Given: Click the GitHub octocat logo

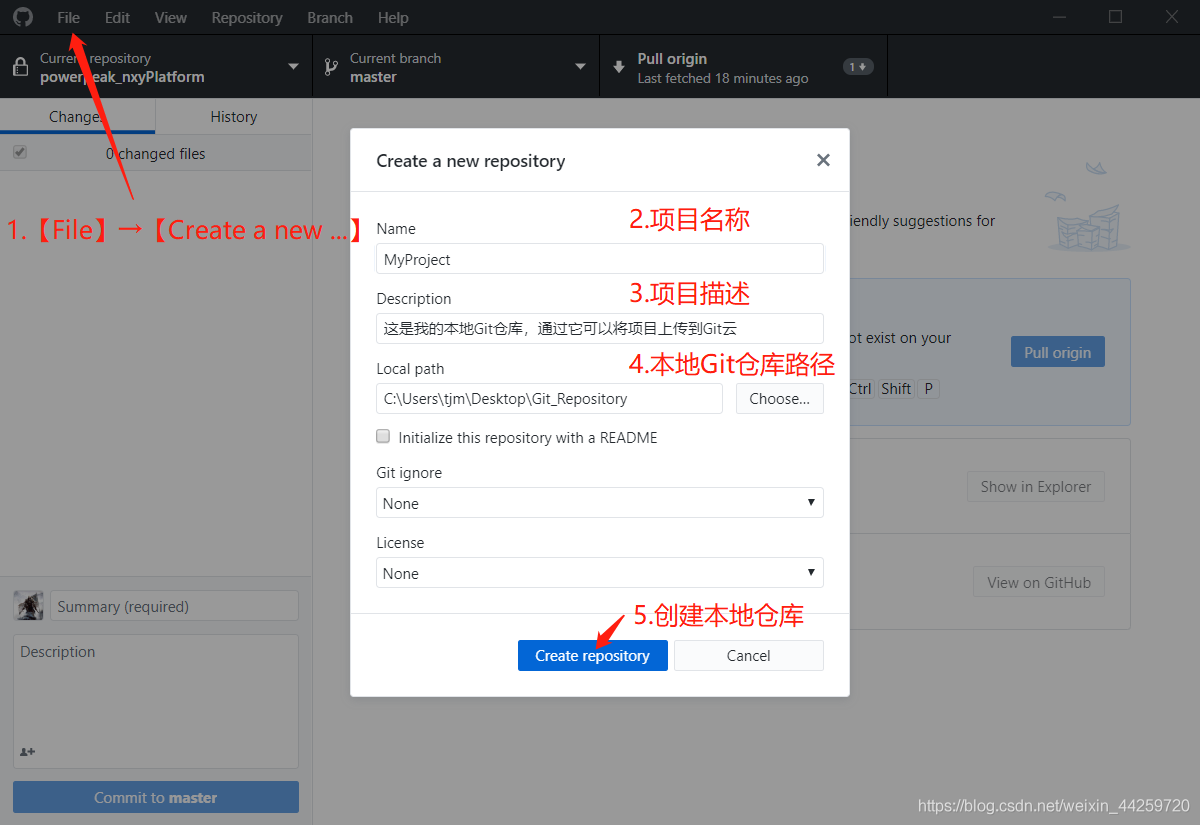Looking at the screenshot, I should click(22, 16).
